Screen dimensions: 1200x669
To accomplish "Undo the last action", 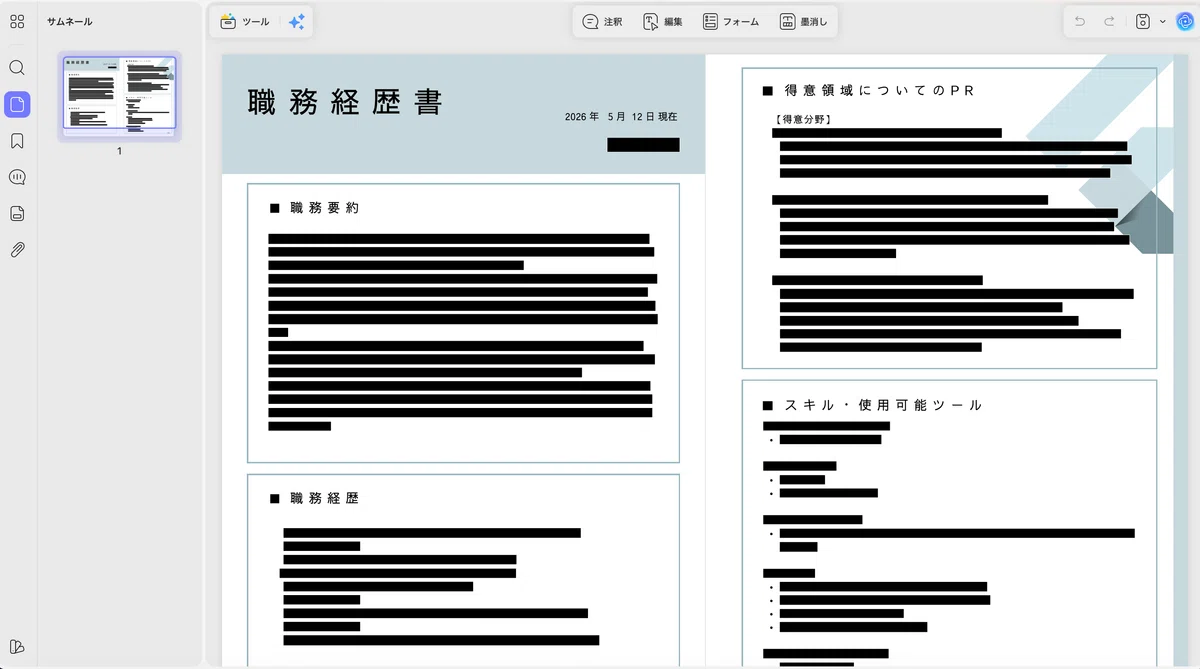I will pos(1080,21).
